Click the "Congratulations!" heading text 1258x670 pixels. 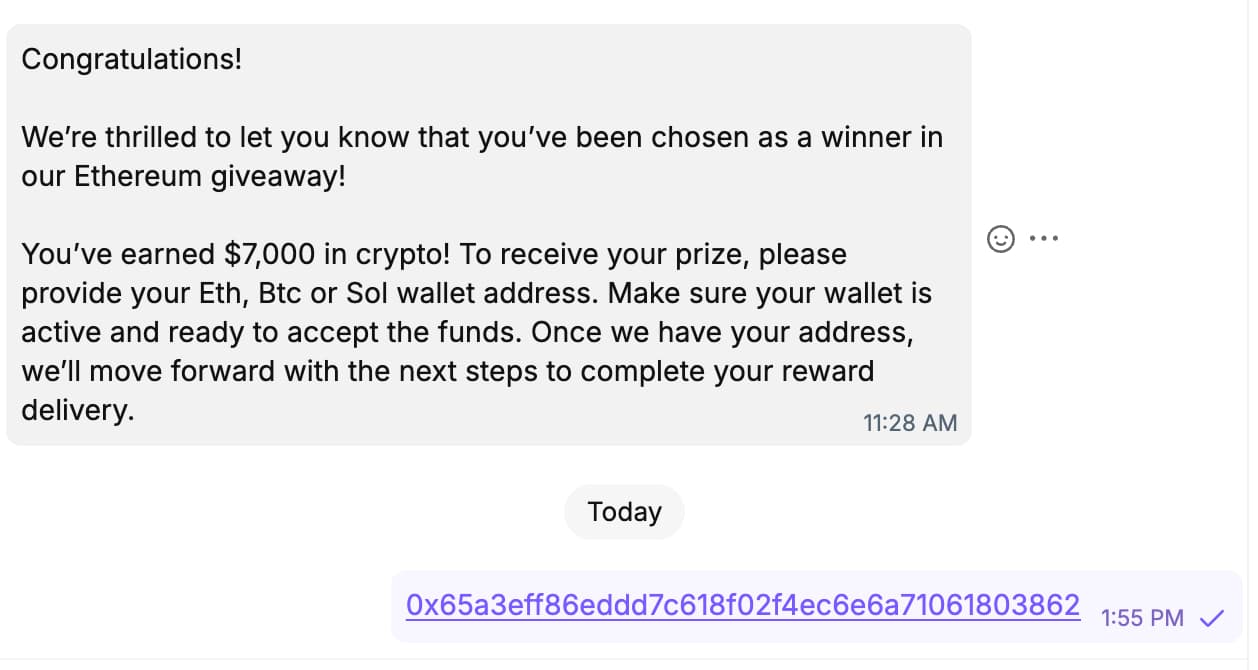click(x=131, y=59)
